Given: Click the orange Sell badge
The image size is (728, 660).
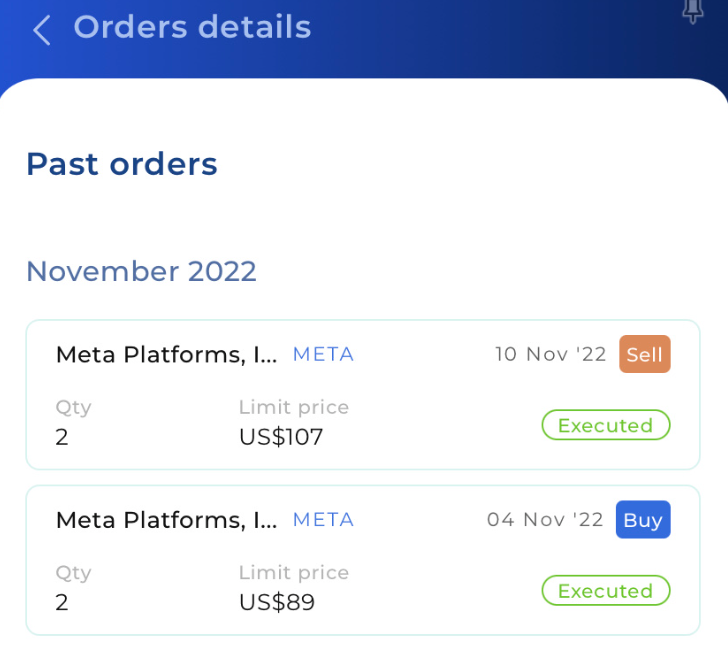Looking at the screenshot, I should coord(644,354).
